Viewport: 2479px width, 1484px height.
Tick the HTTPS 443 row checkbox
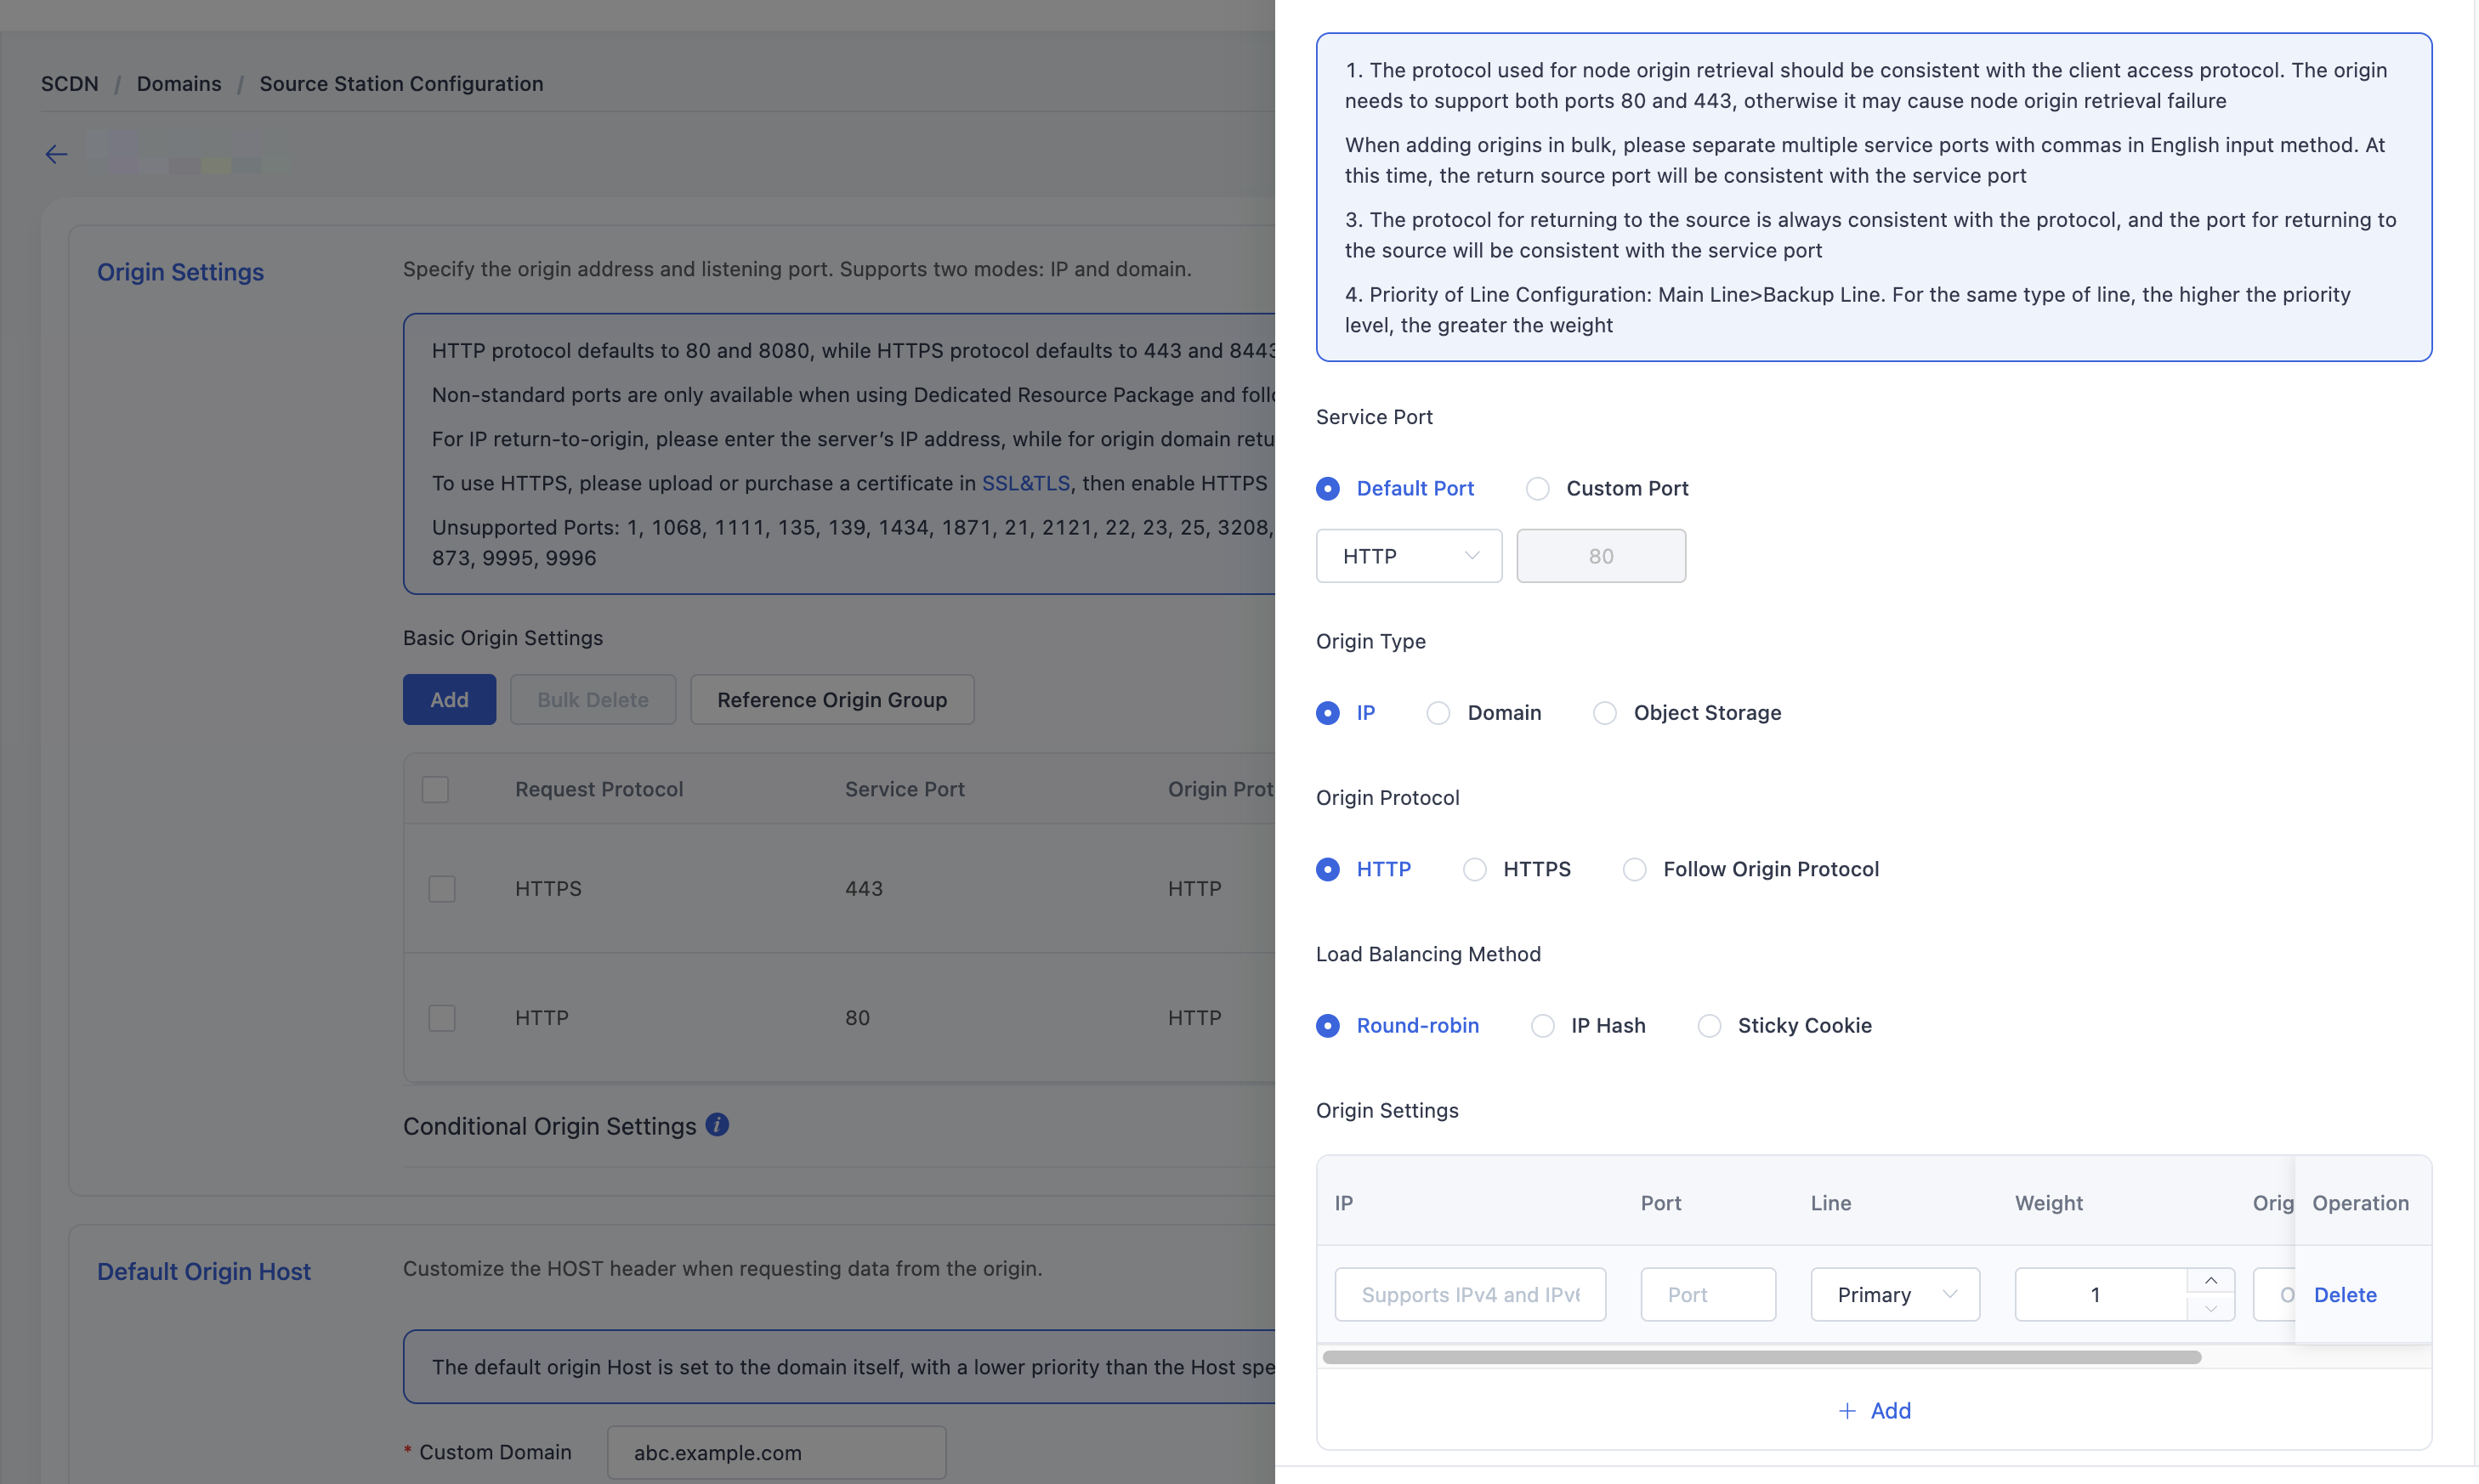442,889
